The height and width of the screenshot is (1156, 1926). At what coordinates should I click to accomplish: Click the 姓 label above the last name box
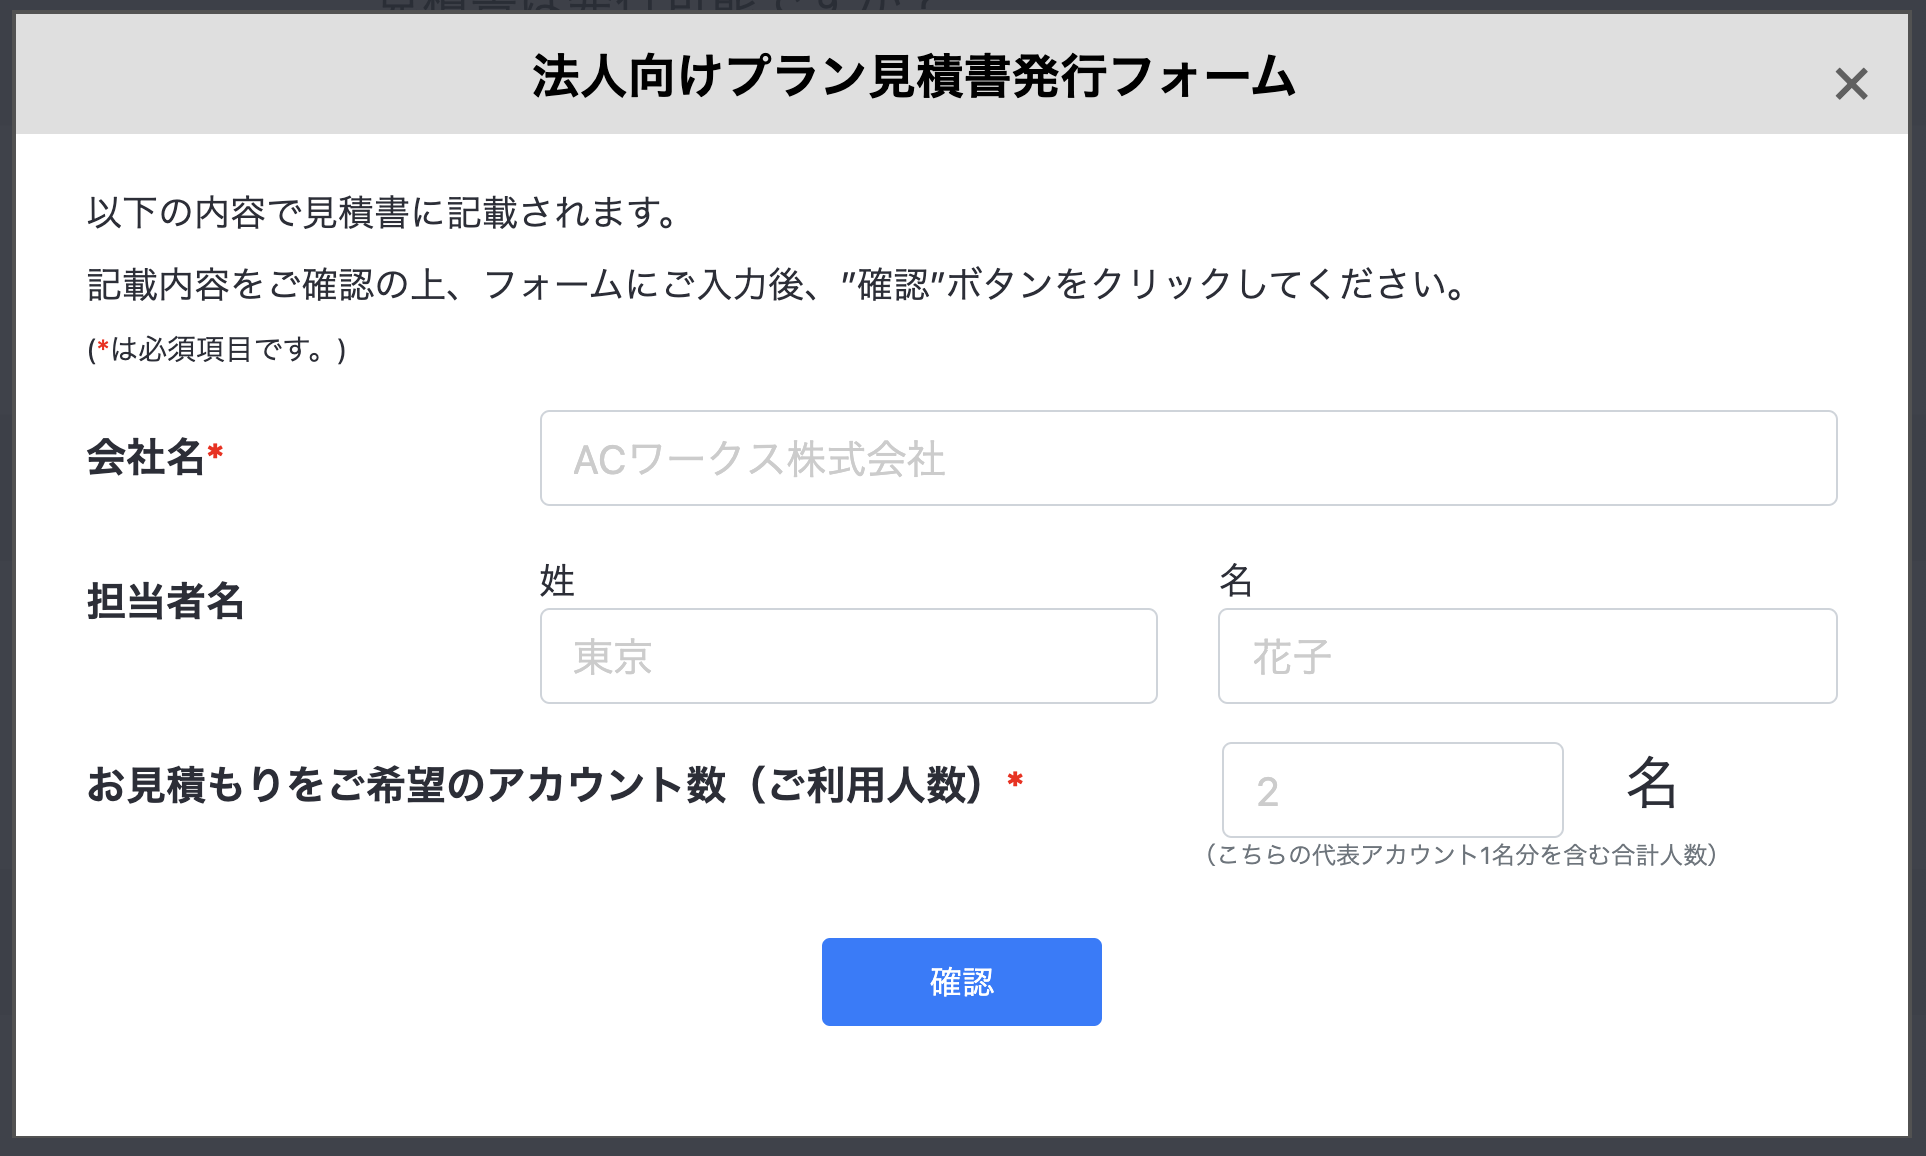pyautogui.click(x=555, y=580)
